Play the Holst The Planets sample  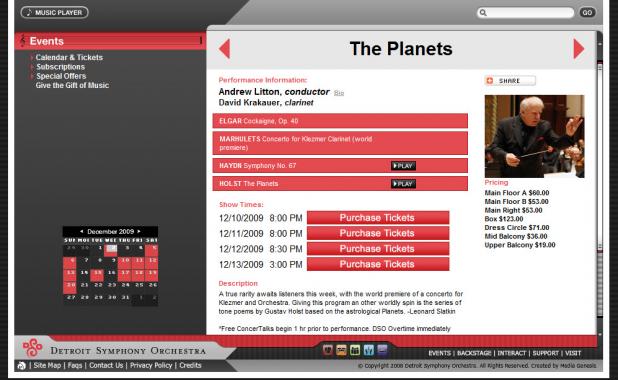[x=403, y=184]
